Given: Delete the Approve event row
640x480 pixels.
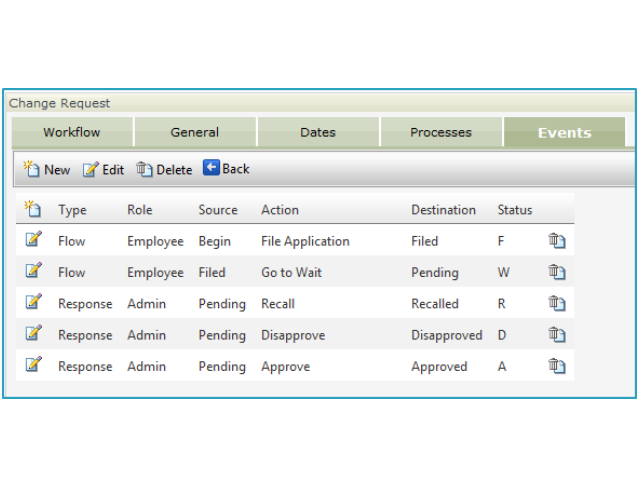Looking at the screenshot, I should coord(557,366).
